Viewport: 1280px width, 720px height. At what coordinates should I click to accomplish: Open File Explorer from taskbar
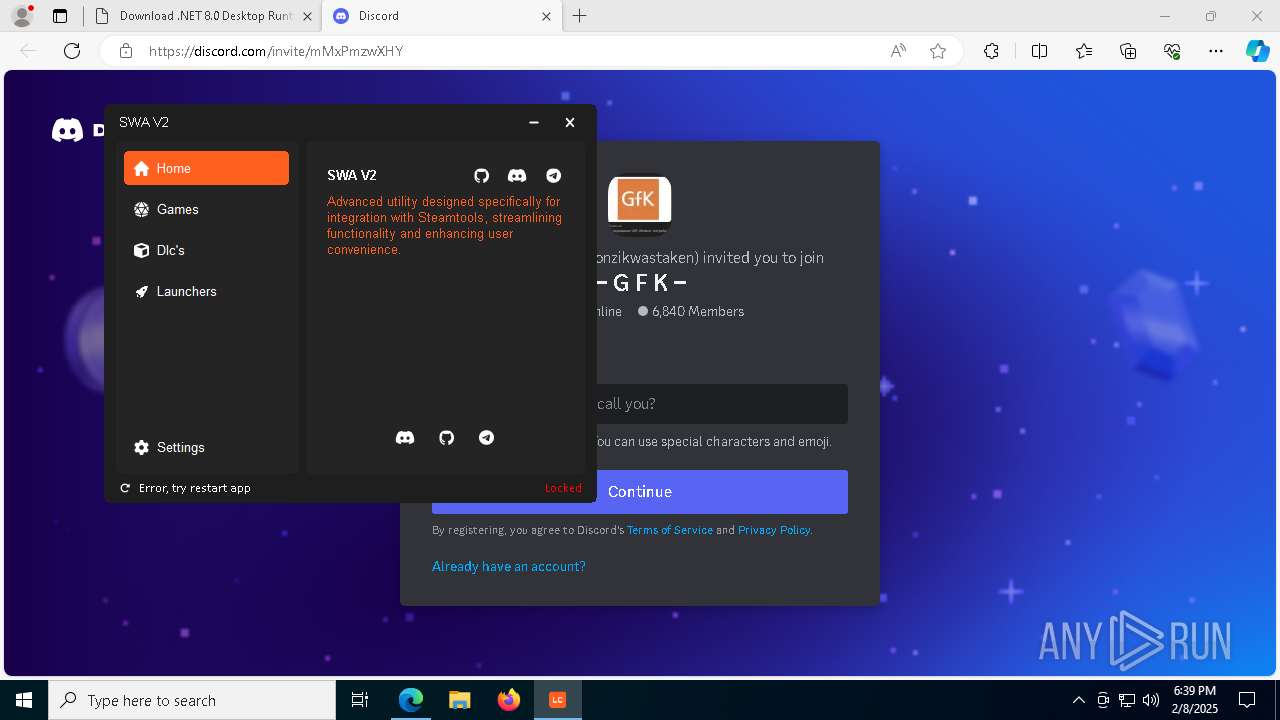coord(459,700)
